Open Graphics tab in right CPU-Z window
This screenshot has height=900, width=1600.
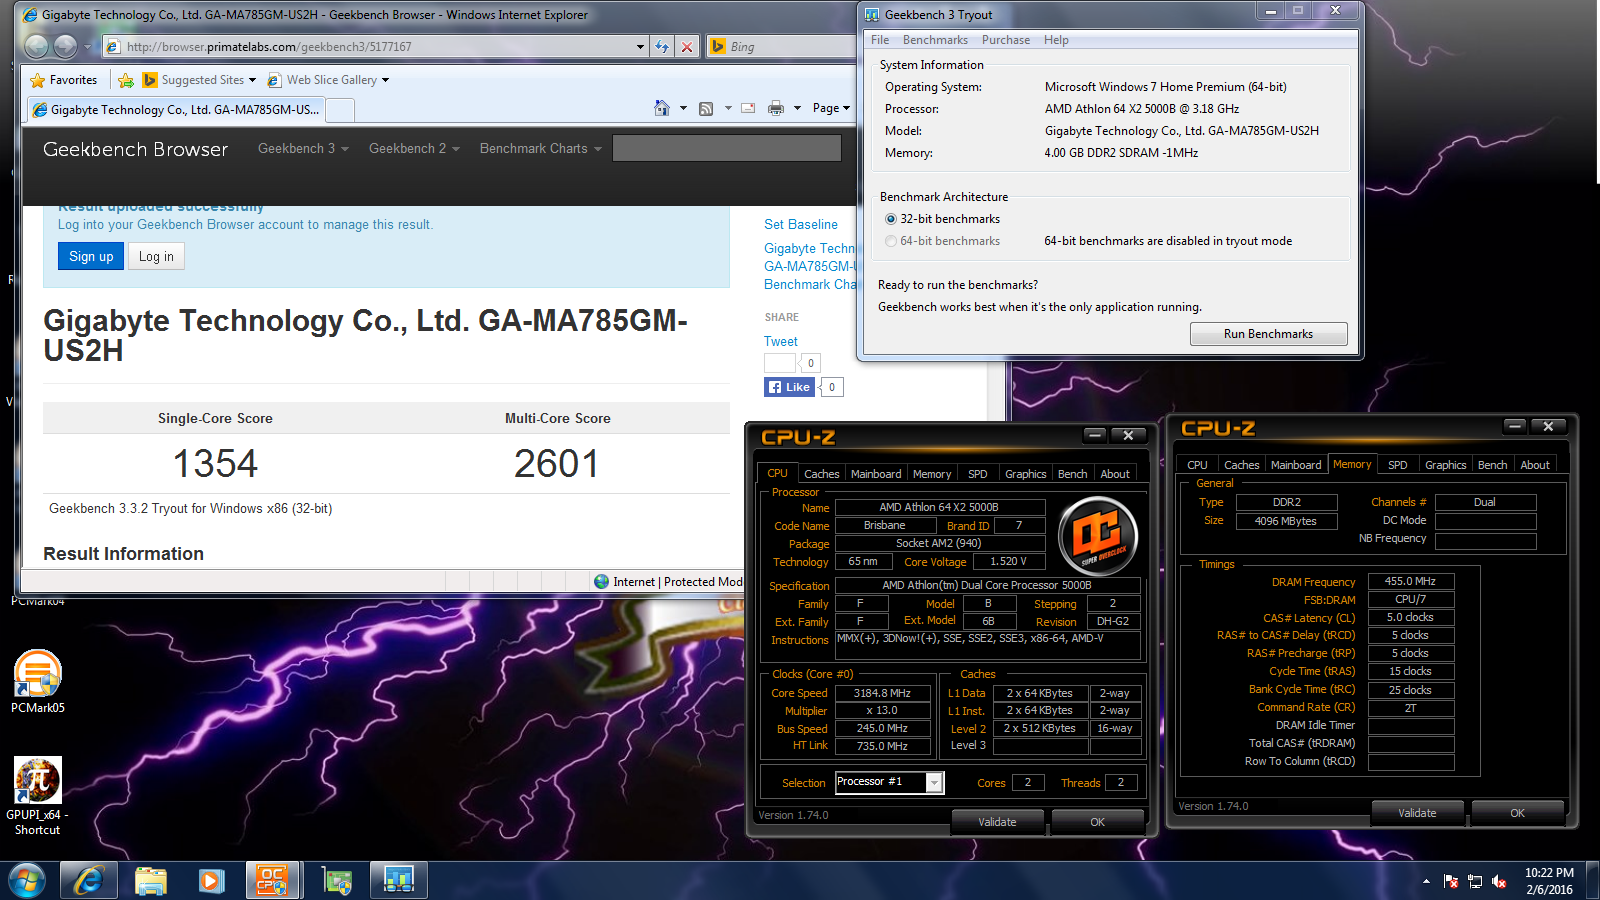click(x=1445, y=465)
